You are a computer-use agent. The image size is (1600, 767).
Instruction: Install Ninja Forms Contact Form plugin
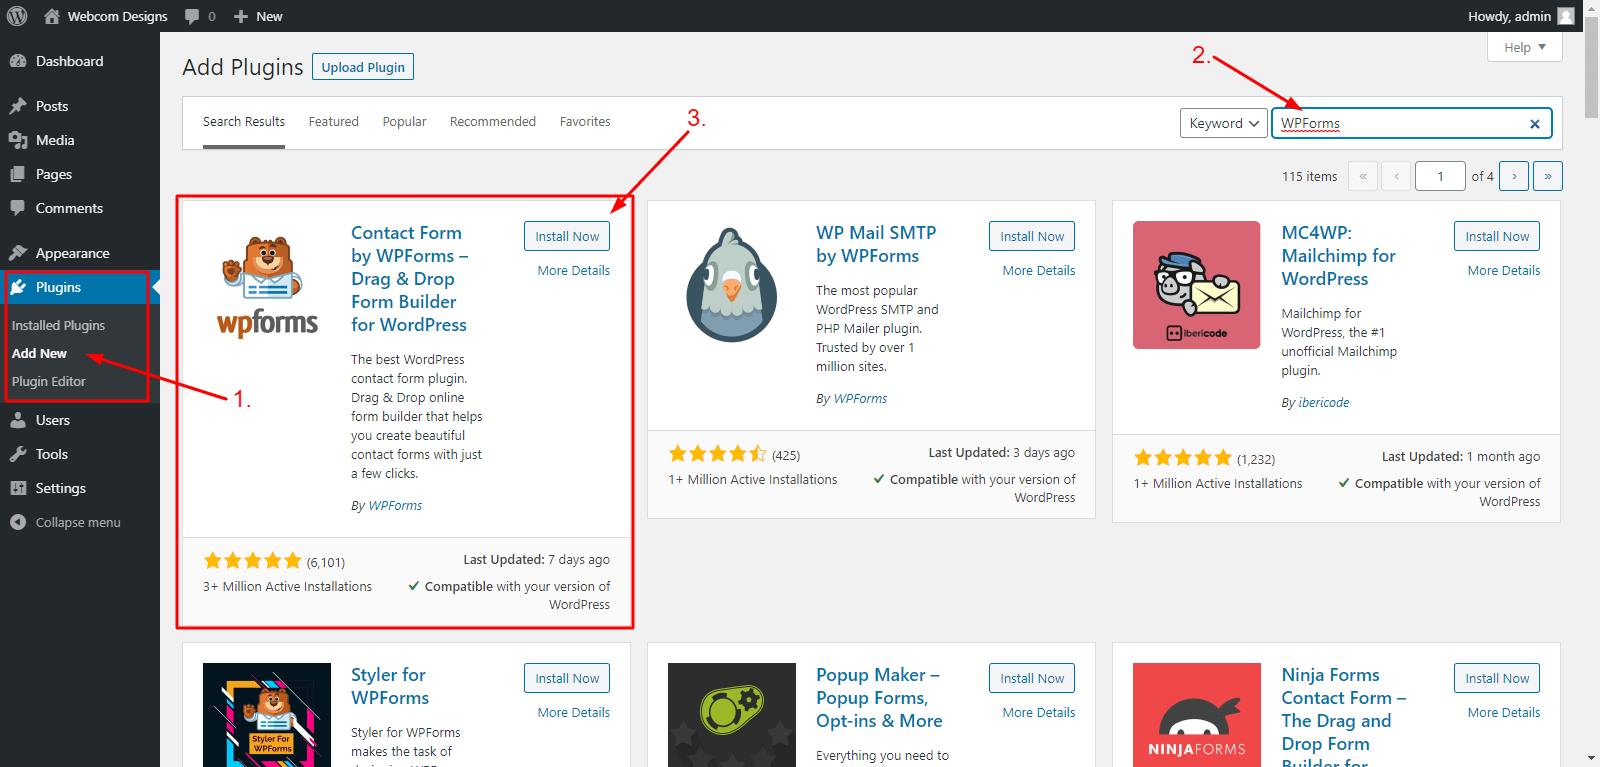click(1497, 678)
